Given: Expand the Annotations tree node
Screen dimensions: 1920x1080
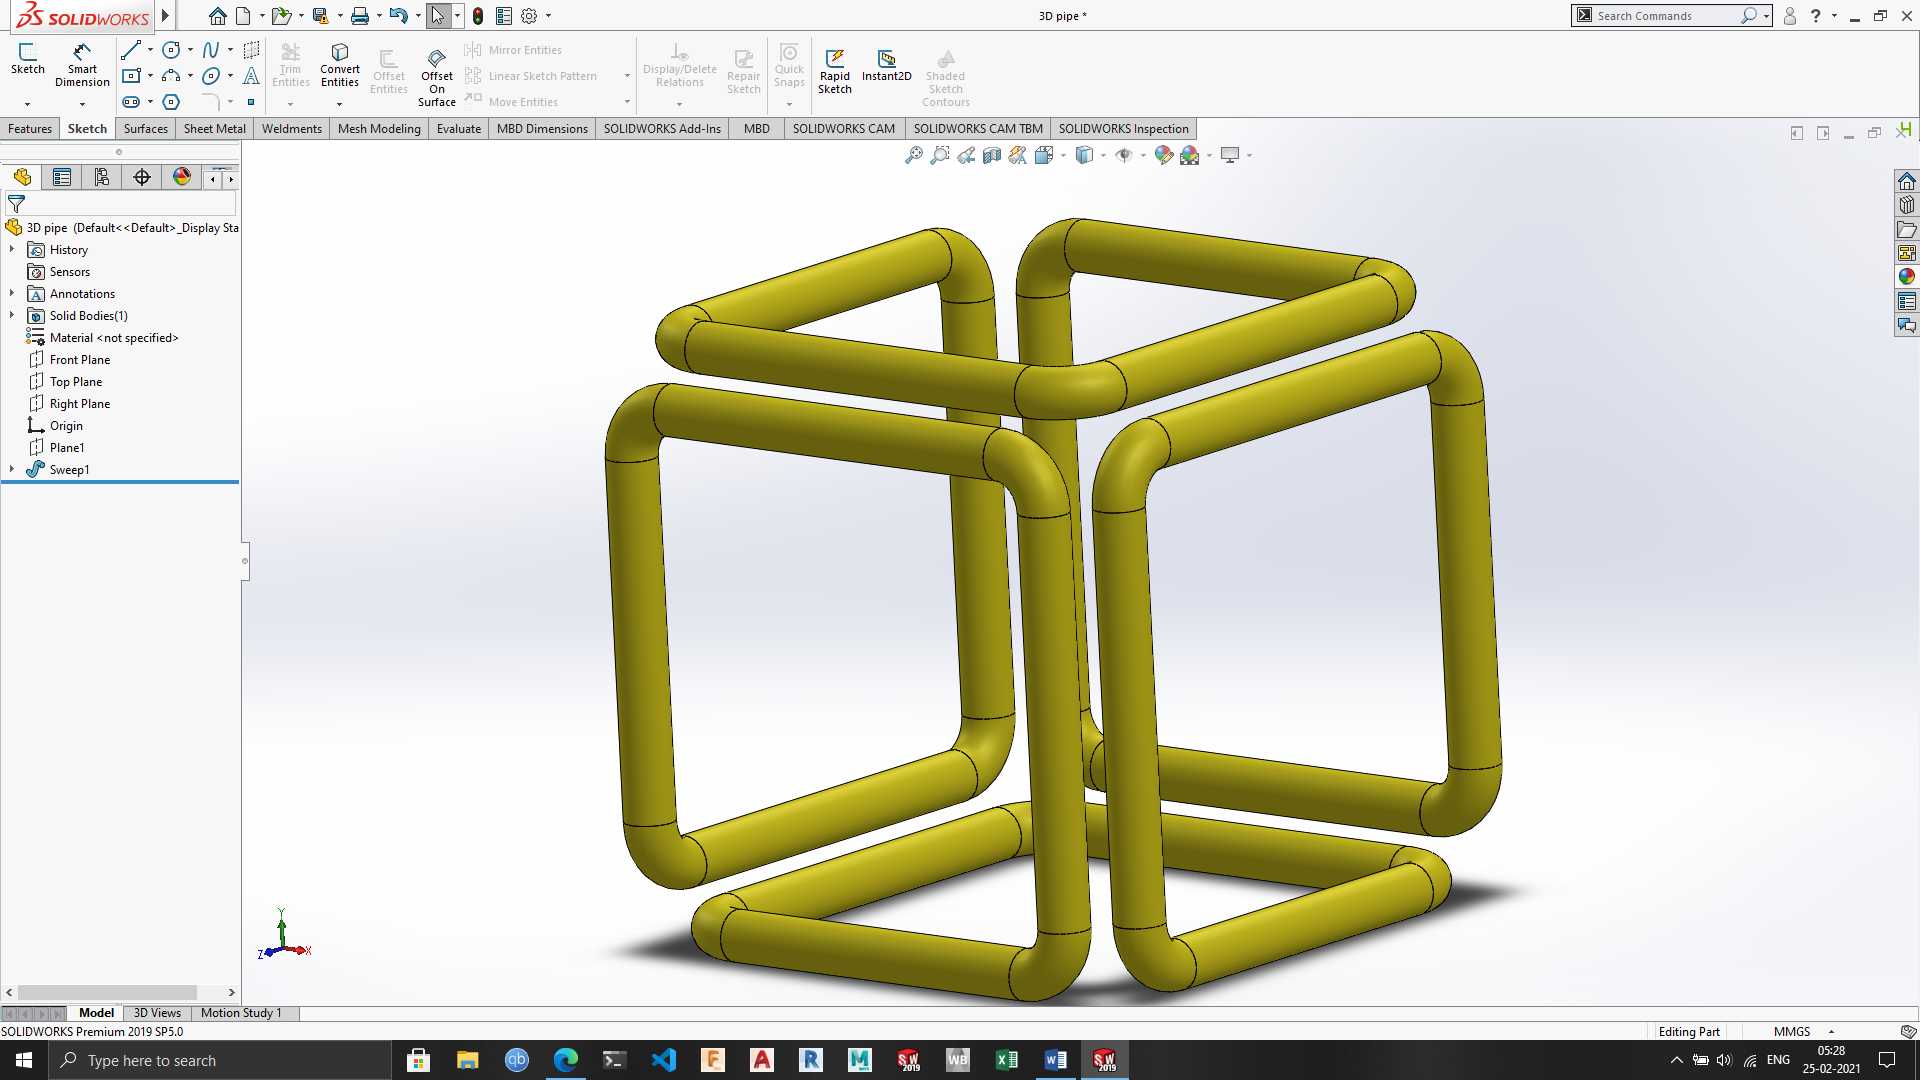Looking at the screenshot, I should tap(12, 293).
